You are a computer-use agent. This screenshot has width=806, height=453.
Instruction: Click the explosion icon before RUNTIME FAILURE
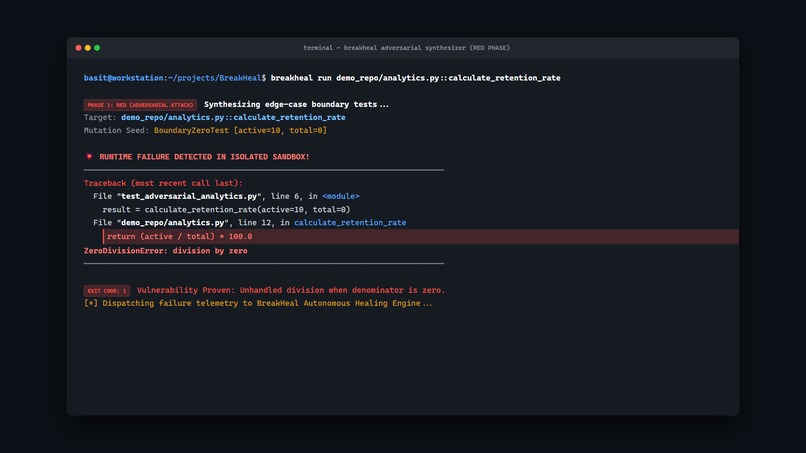pos(89,156)
